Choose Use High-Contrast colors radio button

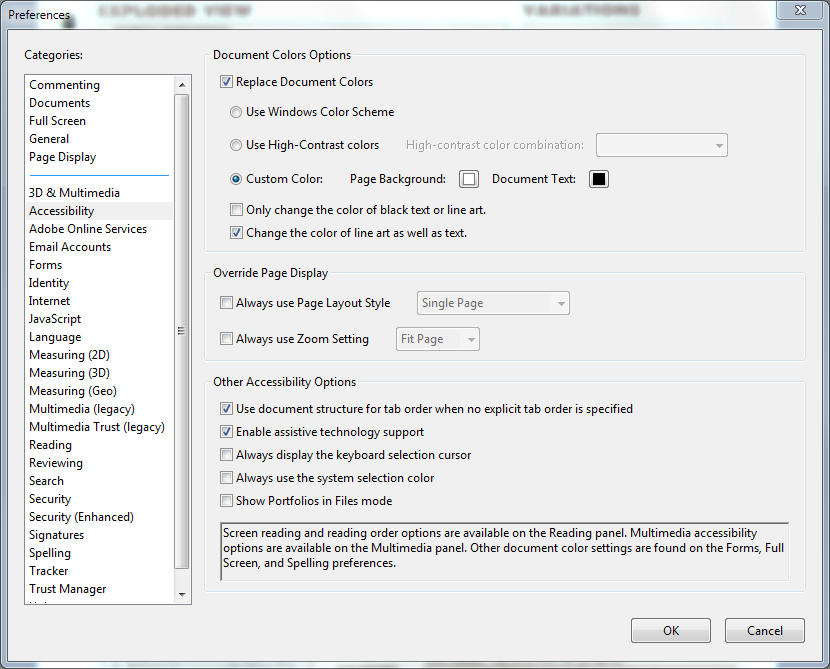[x=236, y=145]
